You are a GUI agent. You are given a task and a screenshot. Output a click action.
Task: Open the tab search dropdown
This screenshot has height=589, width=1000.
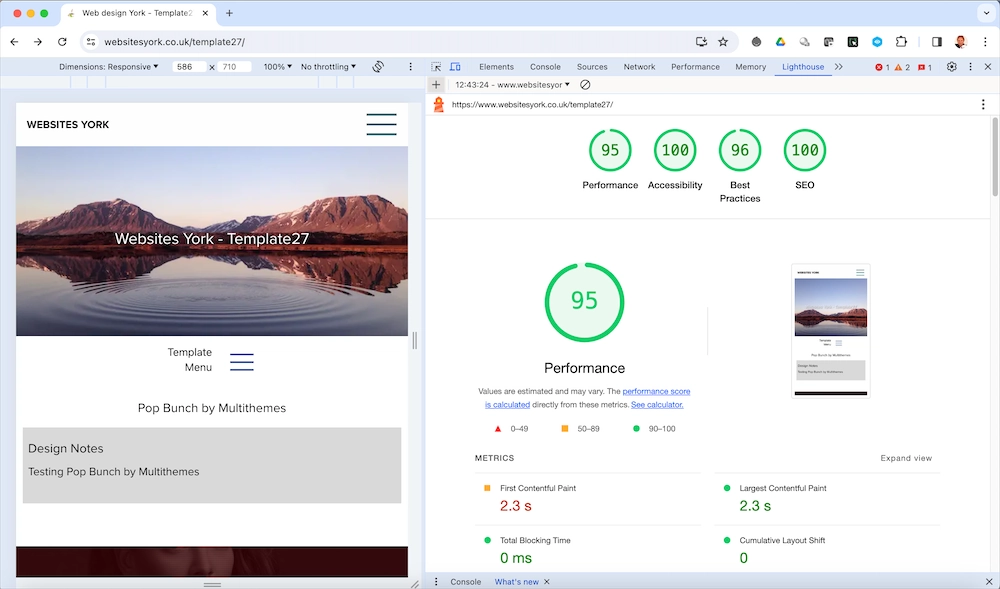(x=986, y=13)
